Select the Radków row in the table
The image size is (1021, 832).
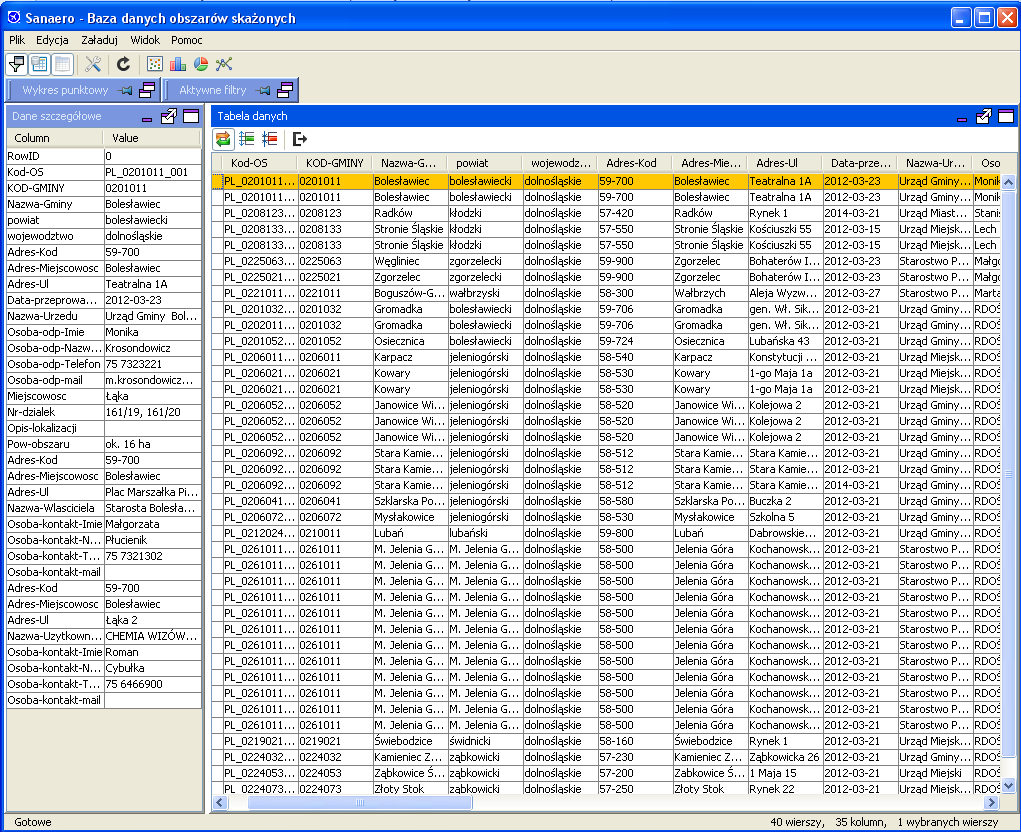[x=606, y=213]
